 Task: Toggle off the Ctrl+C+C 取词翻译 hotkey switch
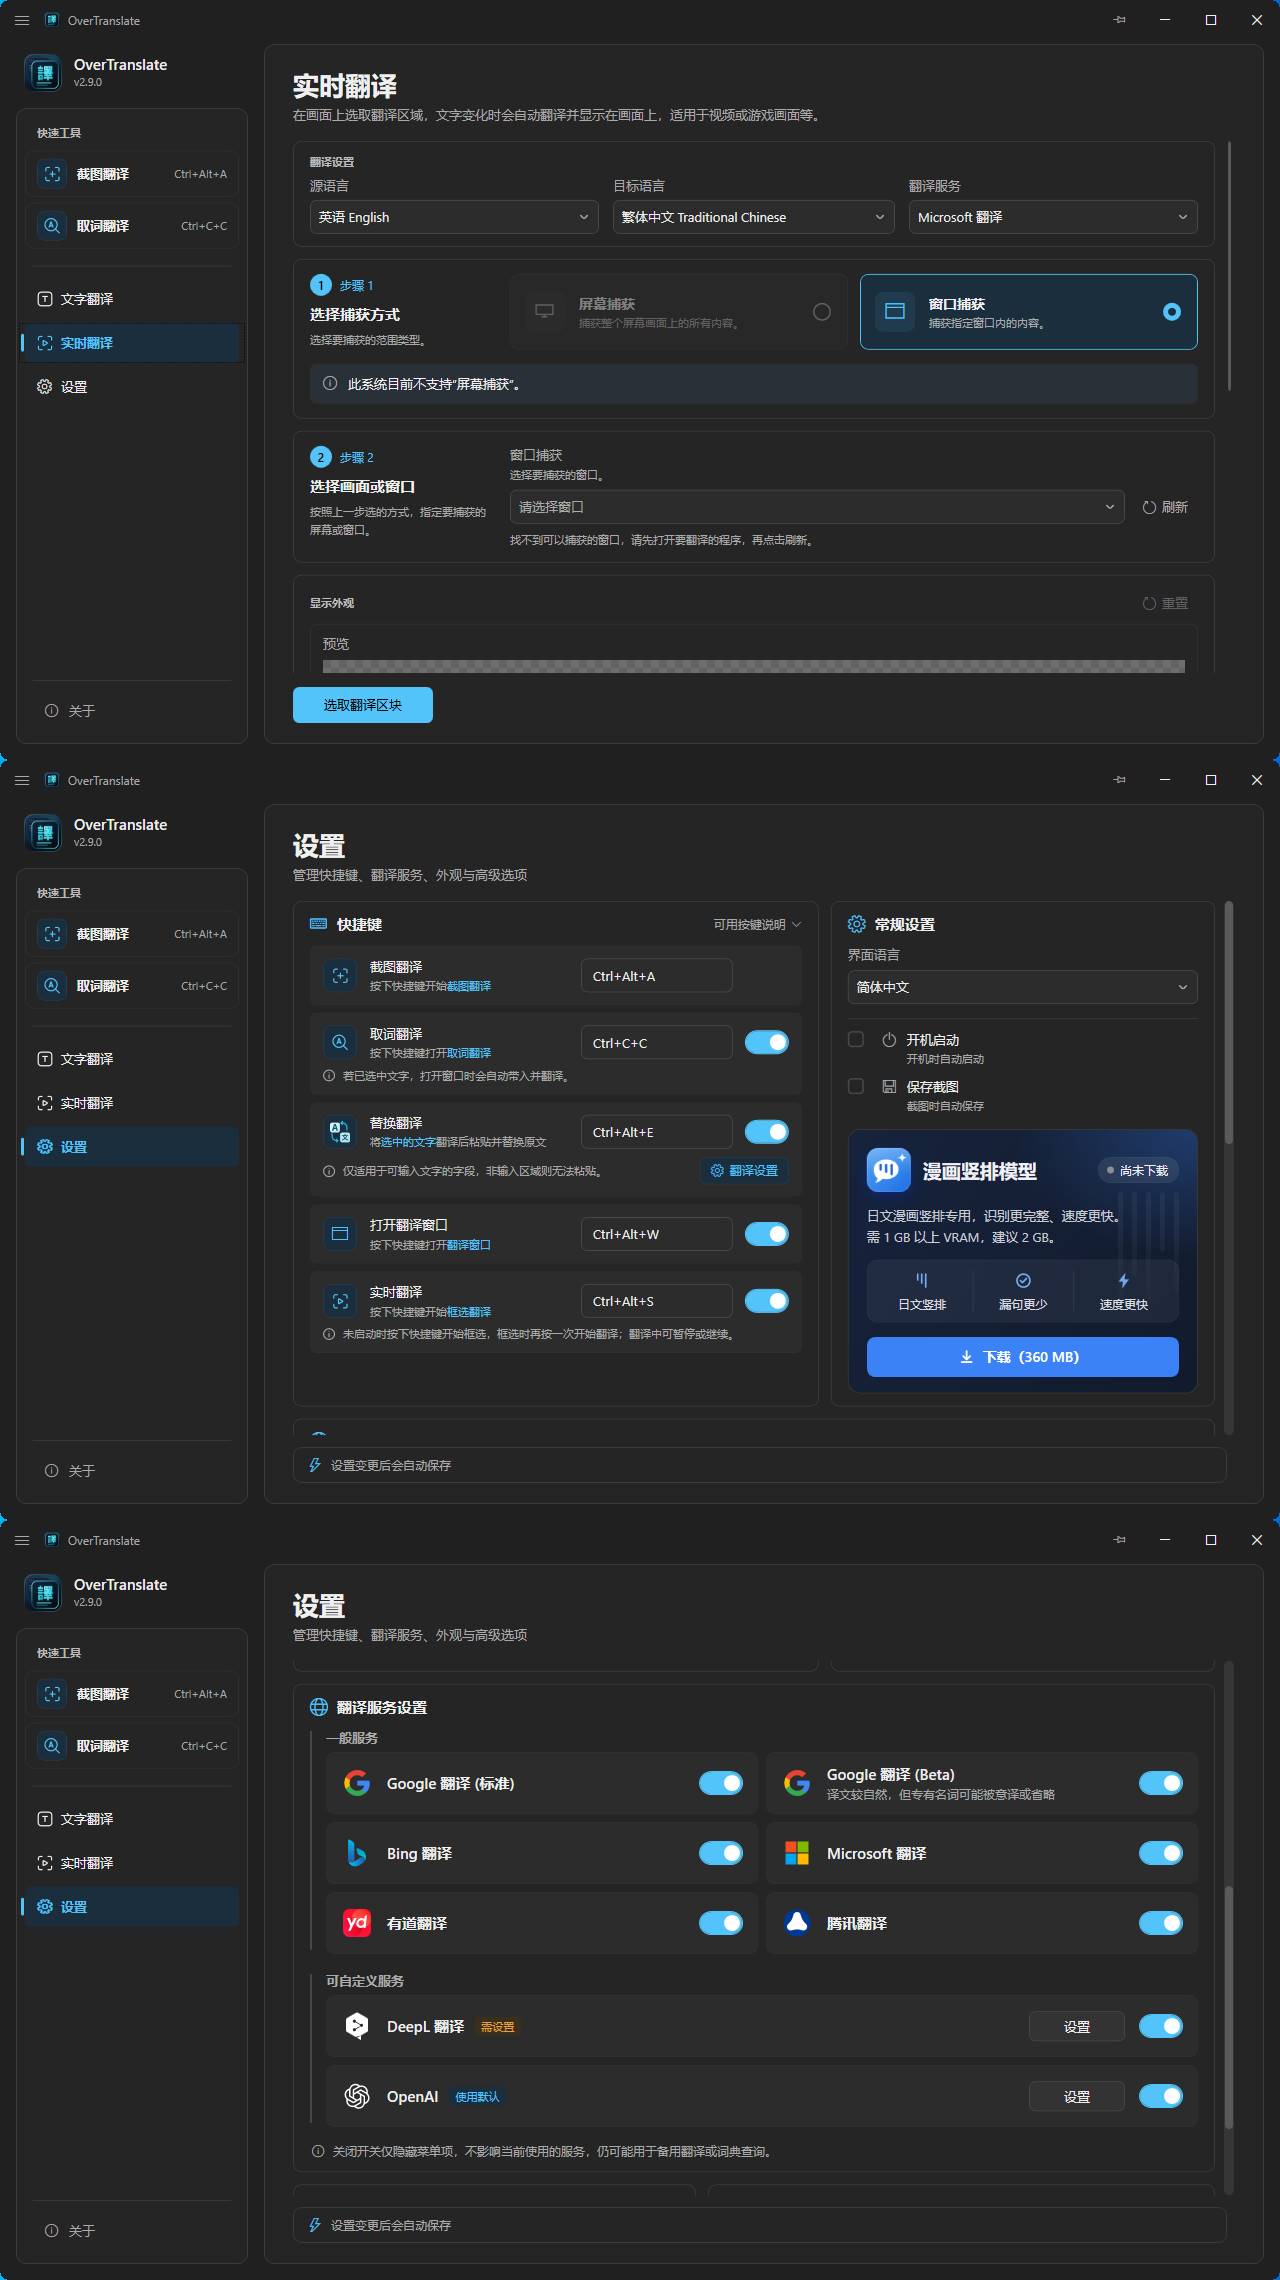pos(767,1042)
